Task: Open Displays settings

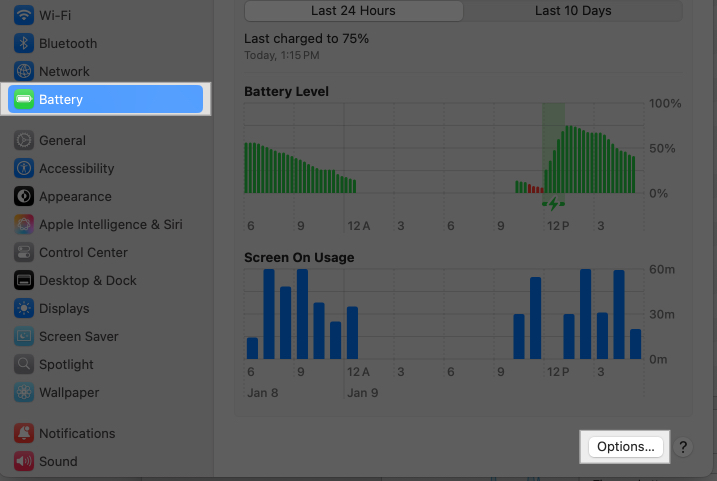Action: click(106, 308)
